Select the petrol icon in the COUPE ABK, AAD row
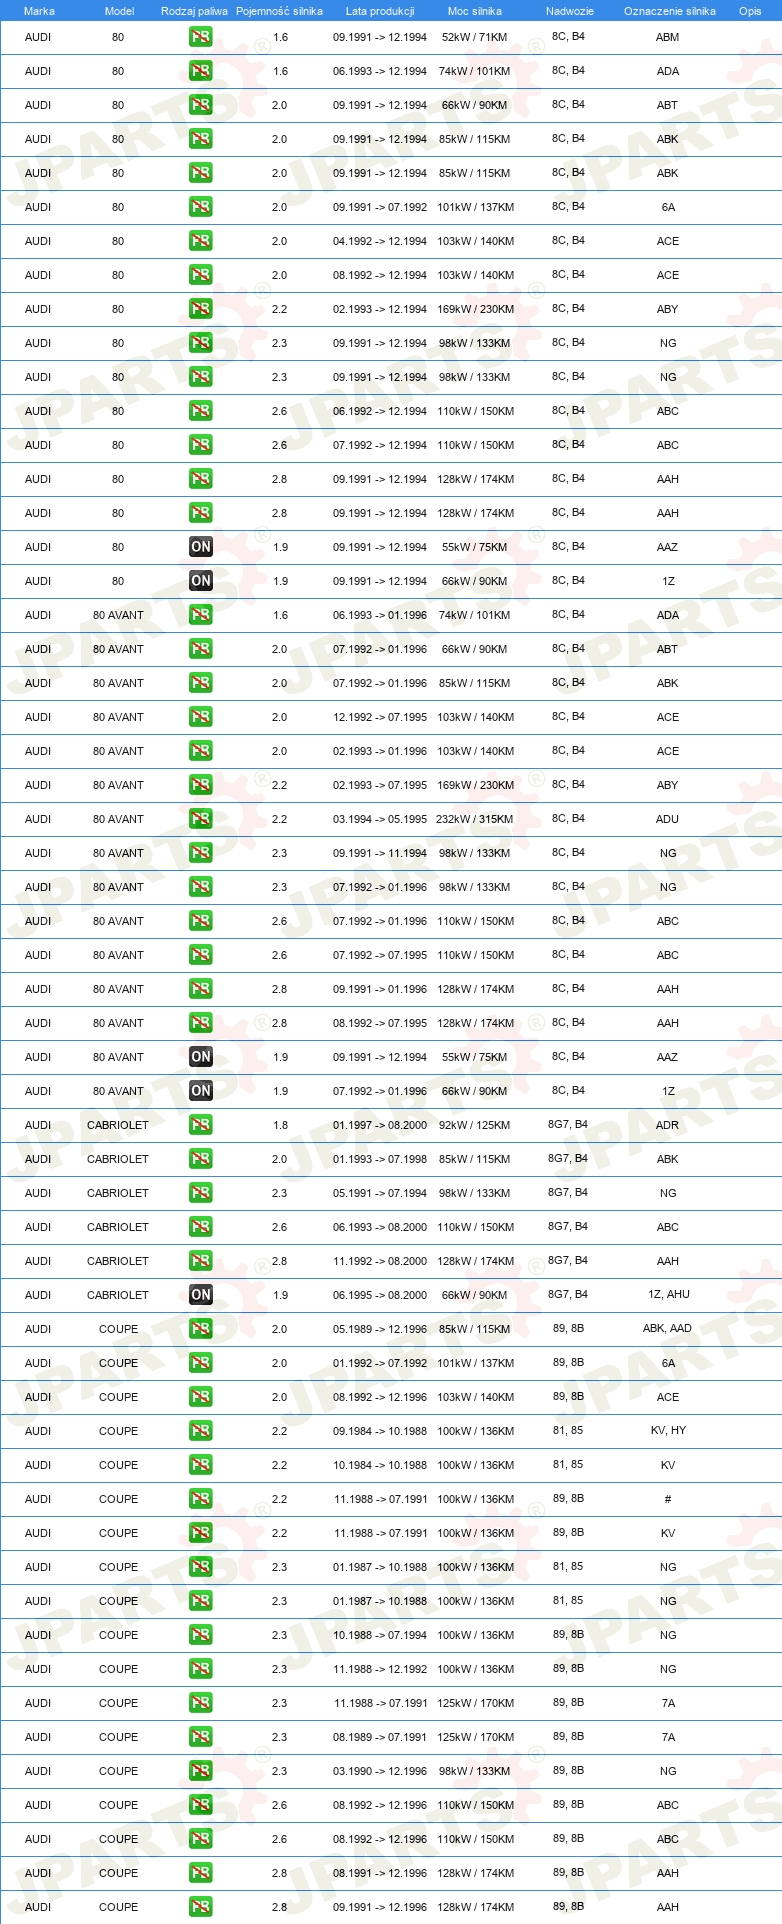This screenshot has width=782, height=1924. (201, 1329)
